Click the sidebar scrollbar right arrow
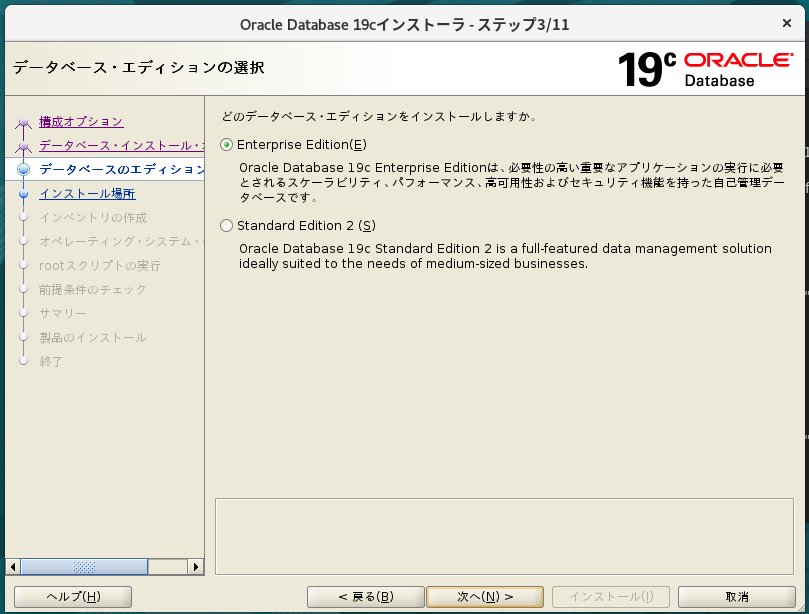Viewport: 809px width, 614px height. coord(196,567)
